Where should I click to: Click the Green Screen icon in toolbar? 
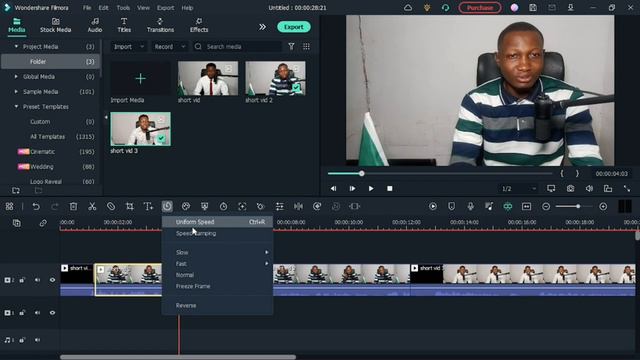point(204,207)
